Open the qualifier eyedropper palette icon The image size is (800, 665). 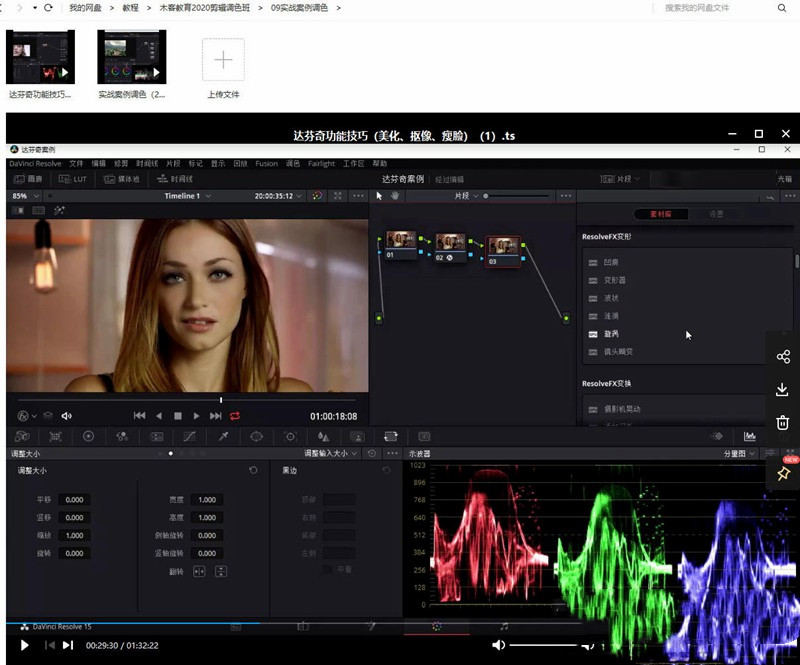[x=223, y=436]
